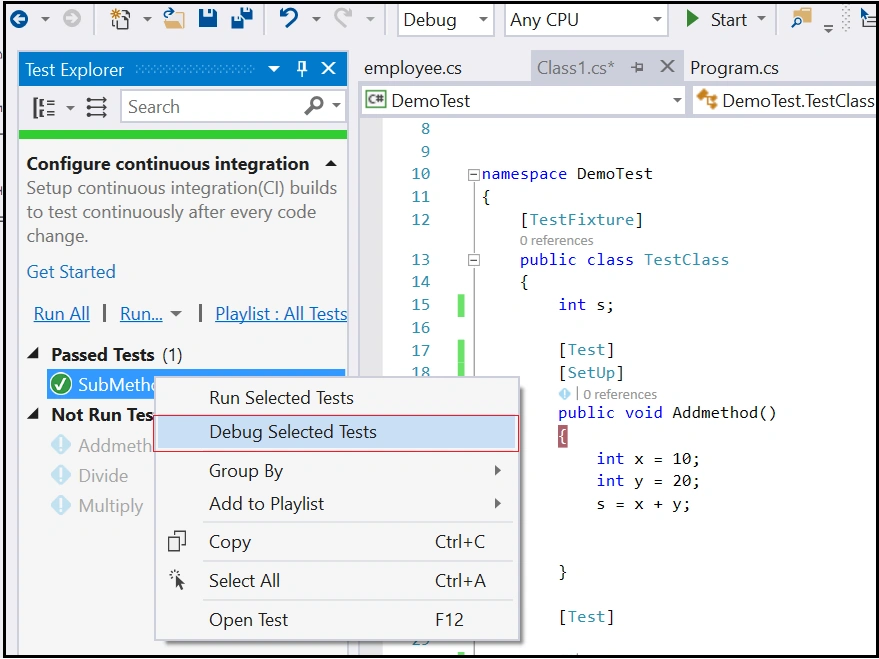Click inside the Test Explorer Search box
This screenshot has height=659, width=879.
213,106
